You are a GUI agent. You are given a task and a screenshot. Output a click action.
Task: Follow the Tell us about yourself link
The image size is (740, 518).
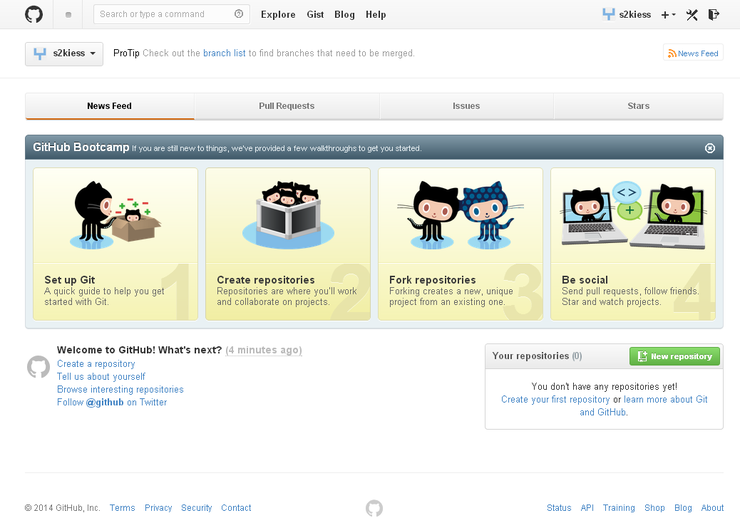[101, 376]
